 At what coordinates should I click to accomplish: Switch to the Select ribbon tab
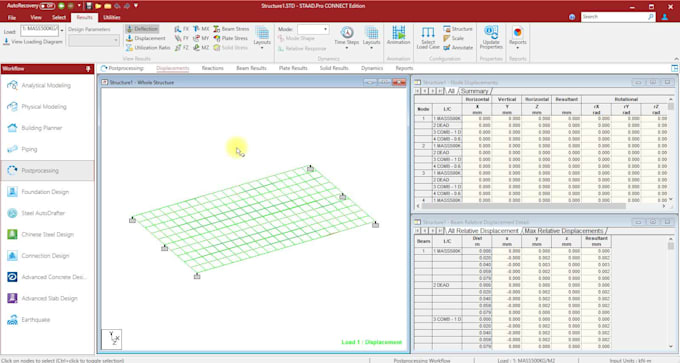pyautogui.click(x=59, y=17)
